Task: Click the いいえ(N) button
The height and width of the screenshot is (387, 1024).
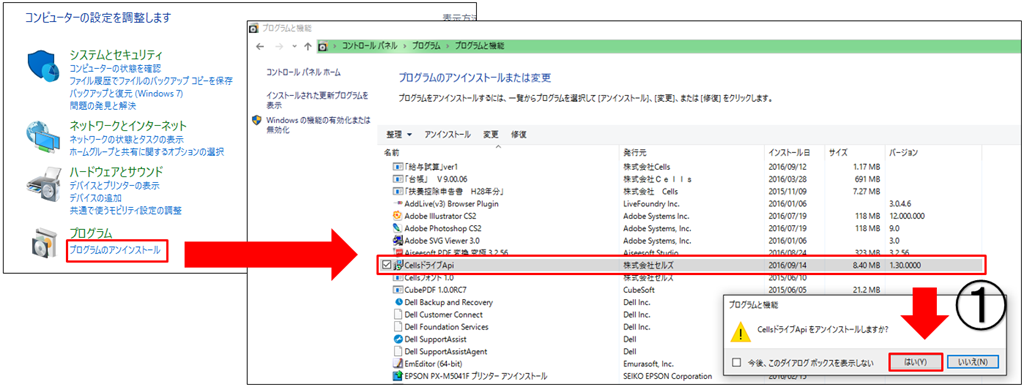Action: pyautogui.click(x=972, y=362)
